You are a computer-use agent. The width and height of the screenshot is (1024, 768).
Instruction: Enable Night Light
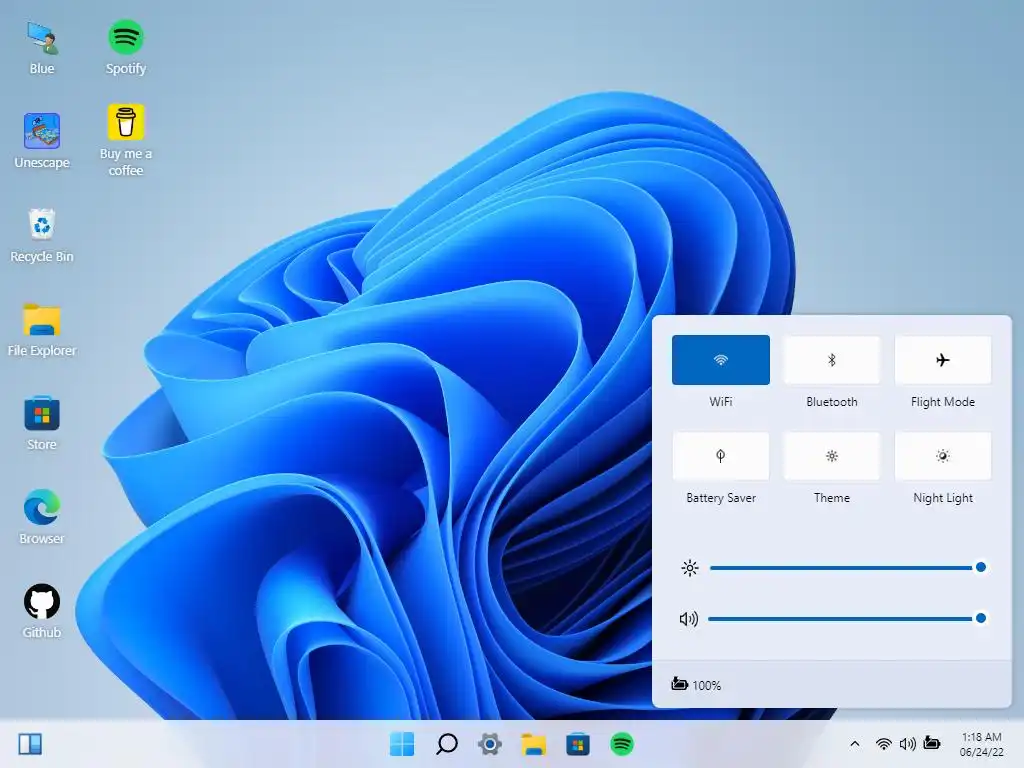click(x=942, y=456)
